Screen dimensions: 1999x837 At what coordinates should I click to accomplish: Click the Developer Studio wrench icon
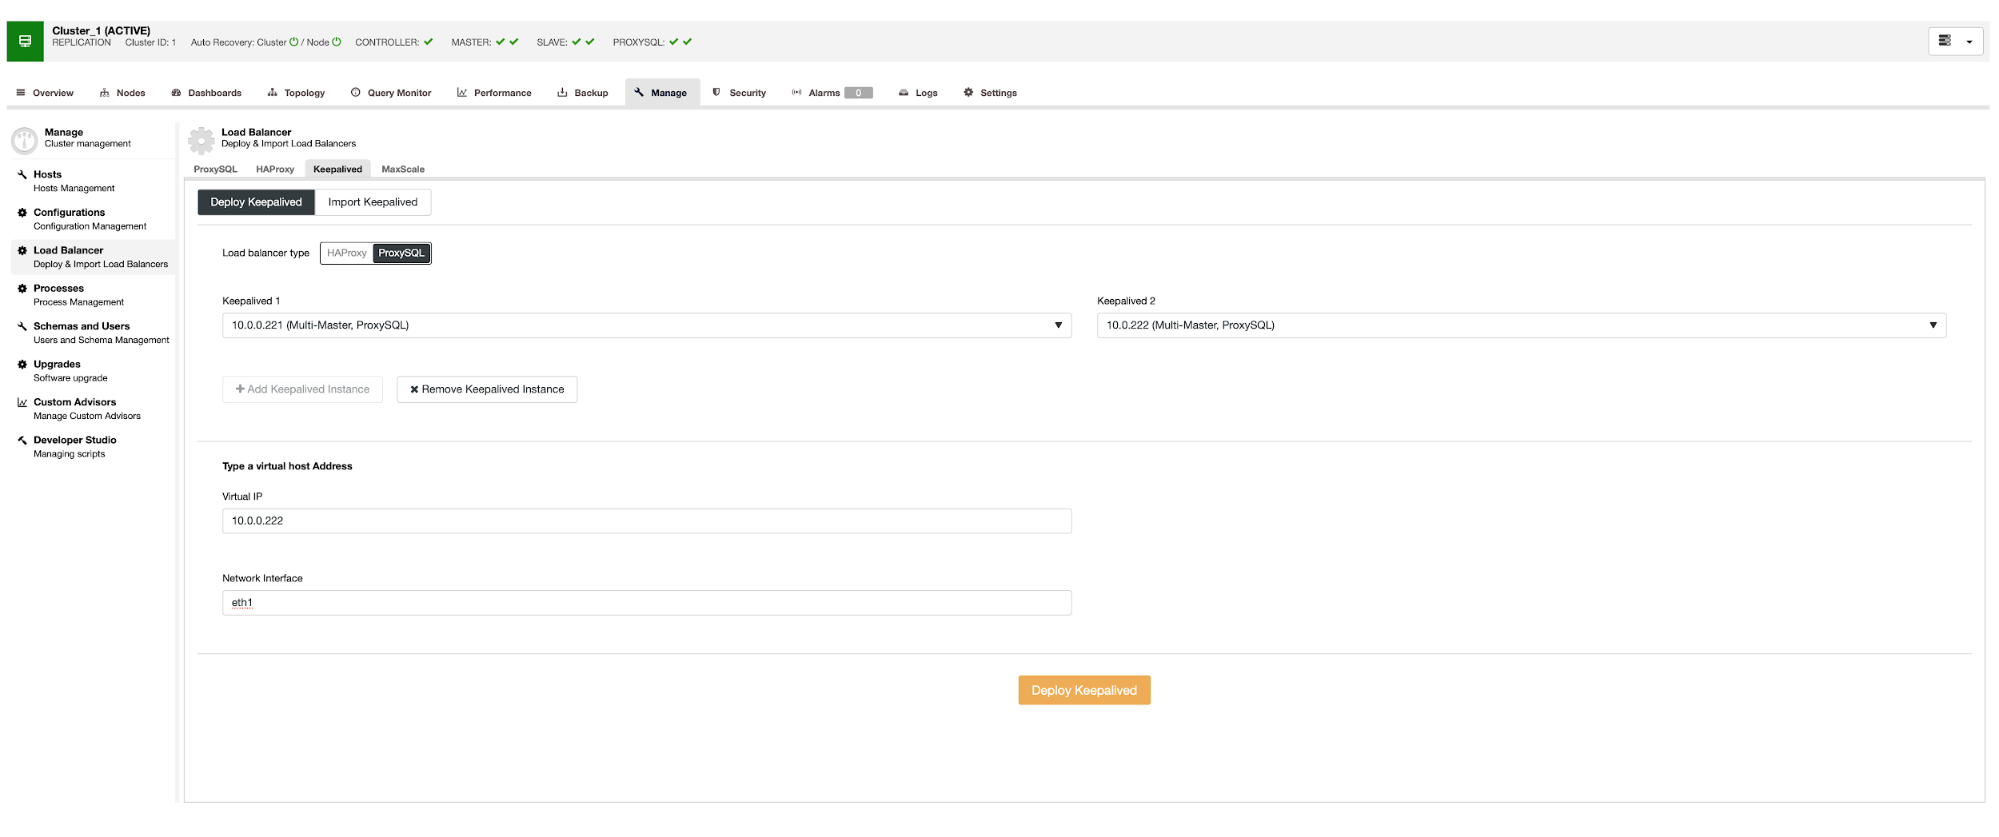(x=22, y=440)
